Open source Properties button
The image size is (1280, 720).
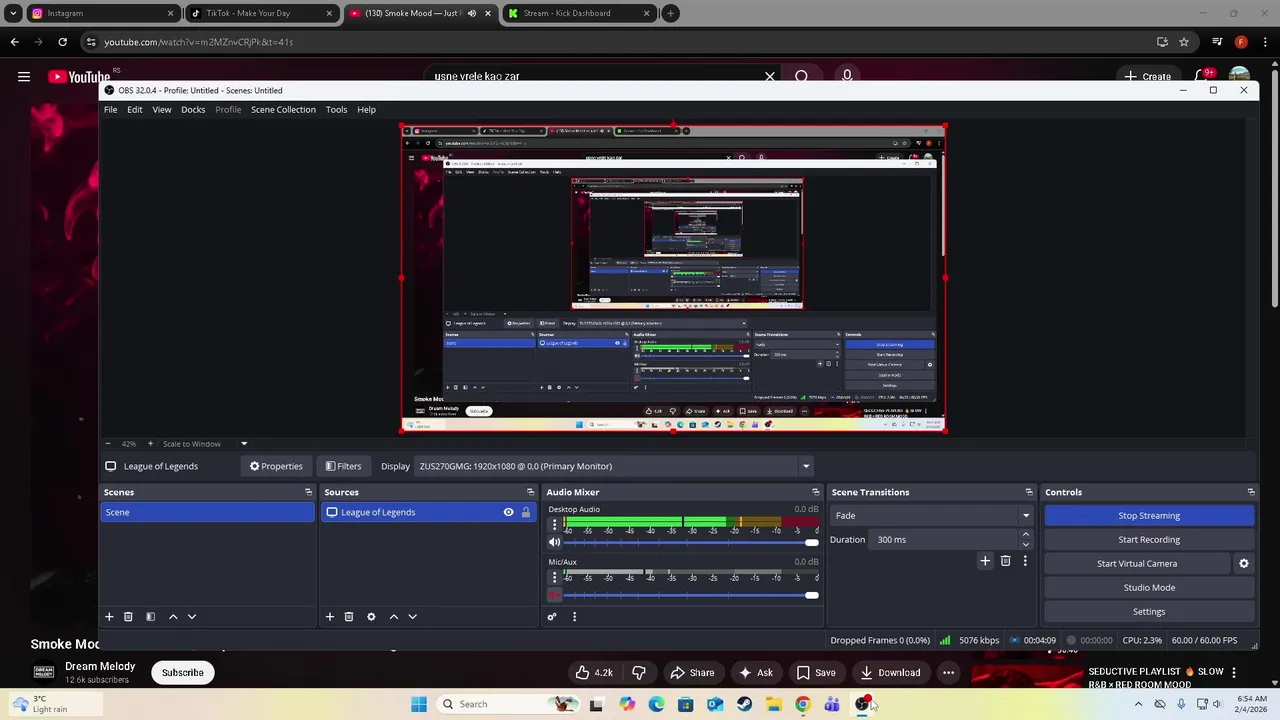276,466
